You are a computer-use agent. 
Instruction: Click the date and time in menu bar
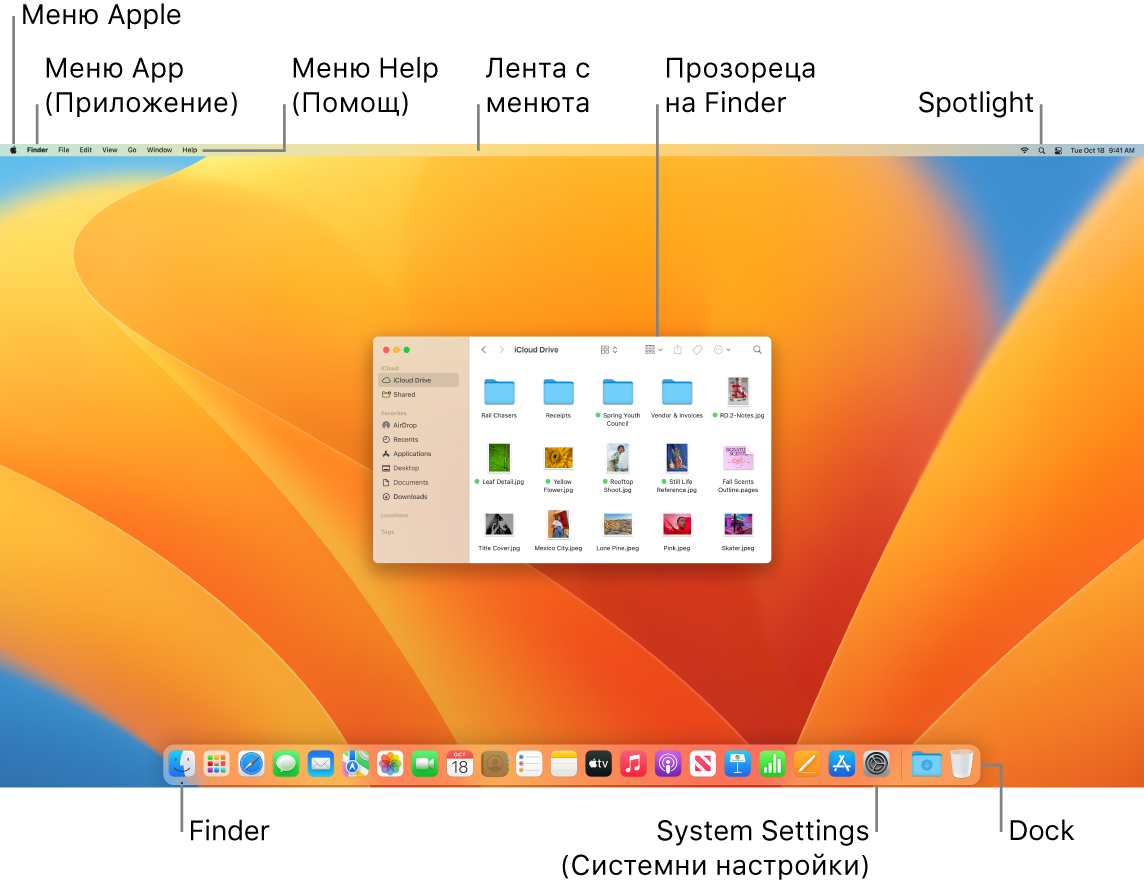point(1102,150)
